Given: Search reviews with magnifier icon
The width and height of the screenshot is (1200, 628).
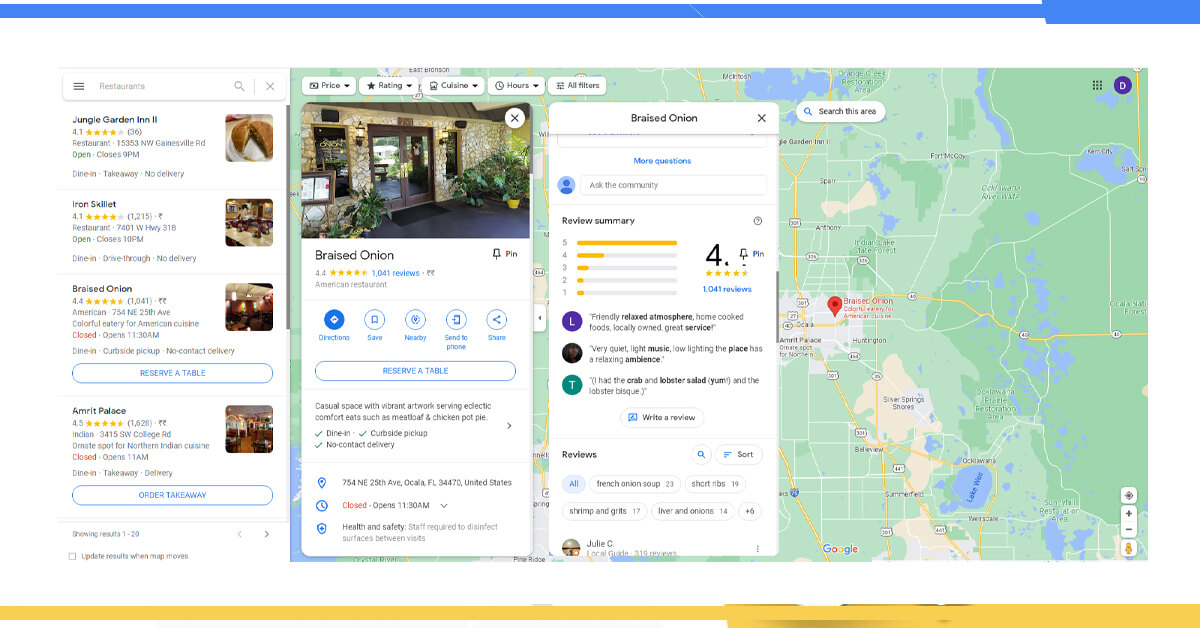Looking at the screenshot, I should tap(701, 454).
